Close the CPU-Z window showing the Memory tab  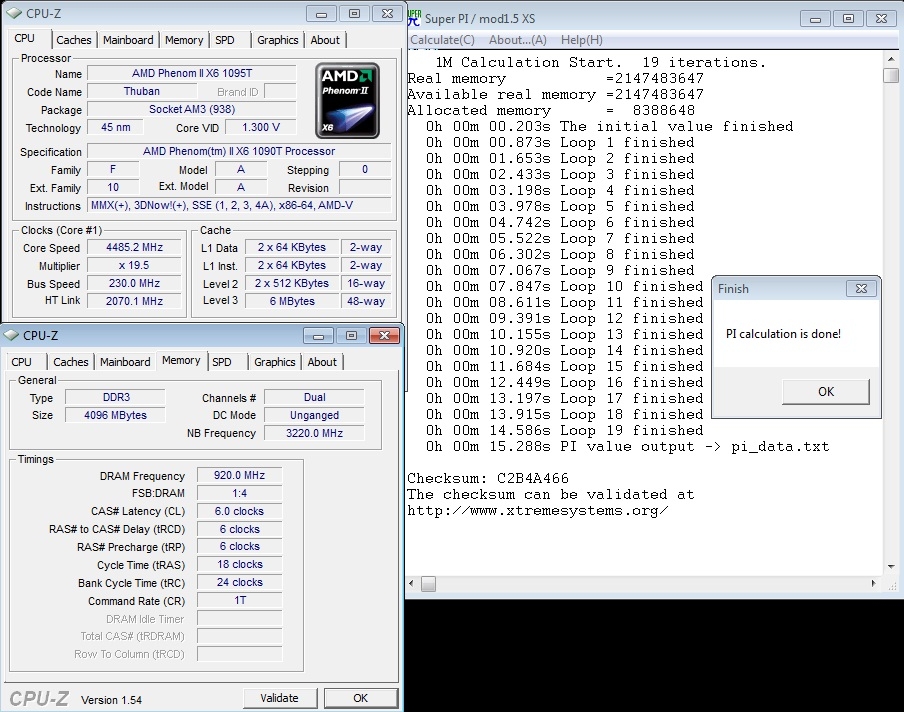[x=383, y=335]
